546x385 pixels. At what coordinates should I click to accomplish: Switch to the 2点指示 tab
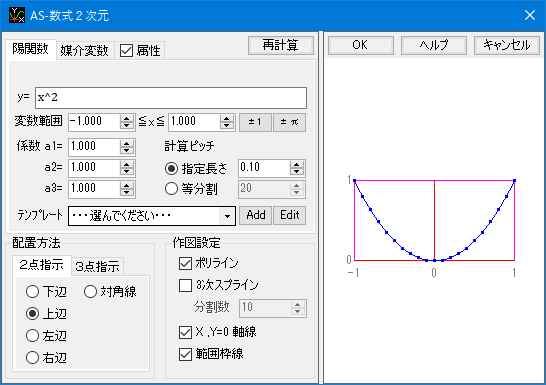pyautogui.click(x=41, y=265)
